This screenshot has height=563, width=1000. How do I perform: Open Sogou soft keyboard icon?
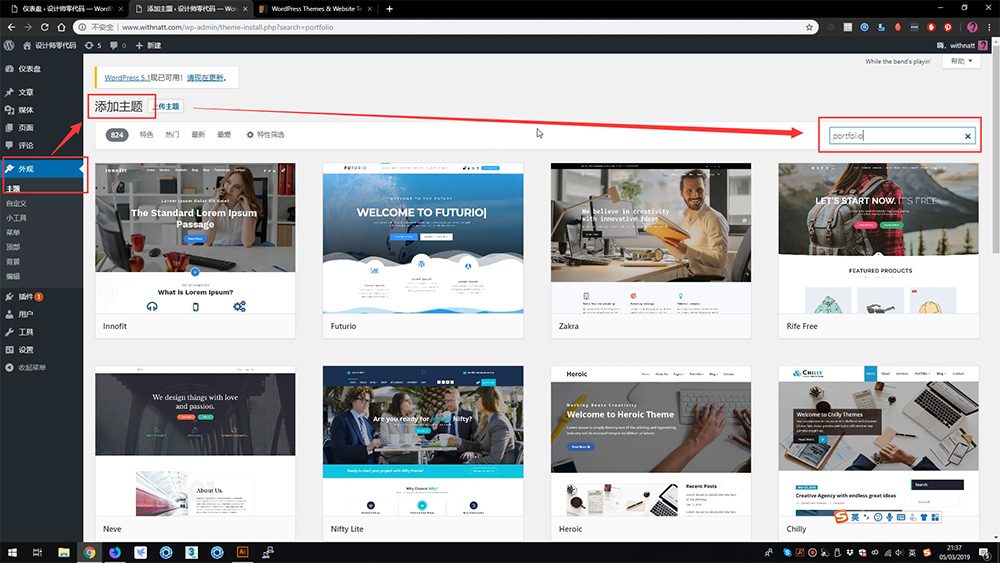tap(901, 517)
